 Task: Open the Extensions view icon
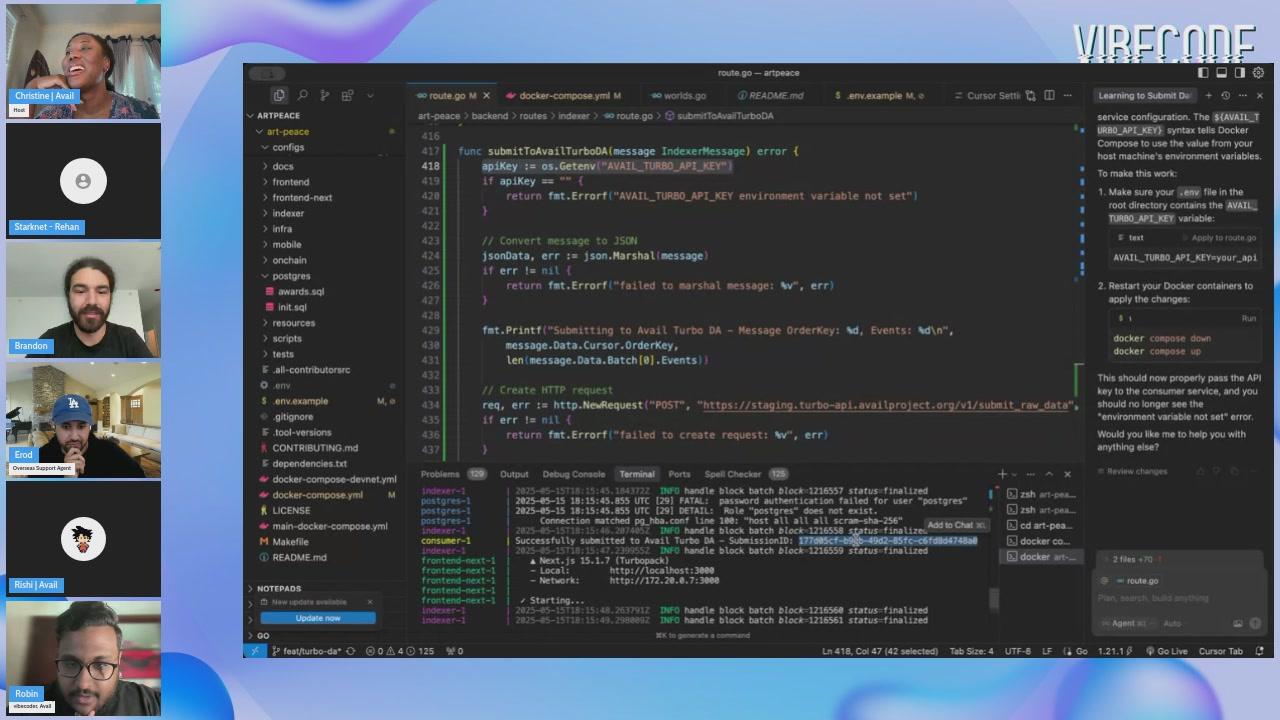point(347,96)
